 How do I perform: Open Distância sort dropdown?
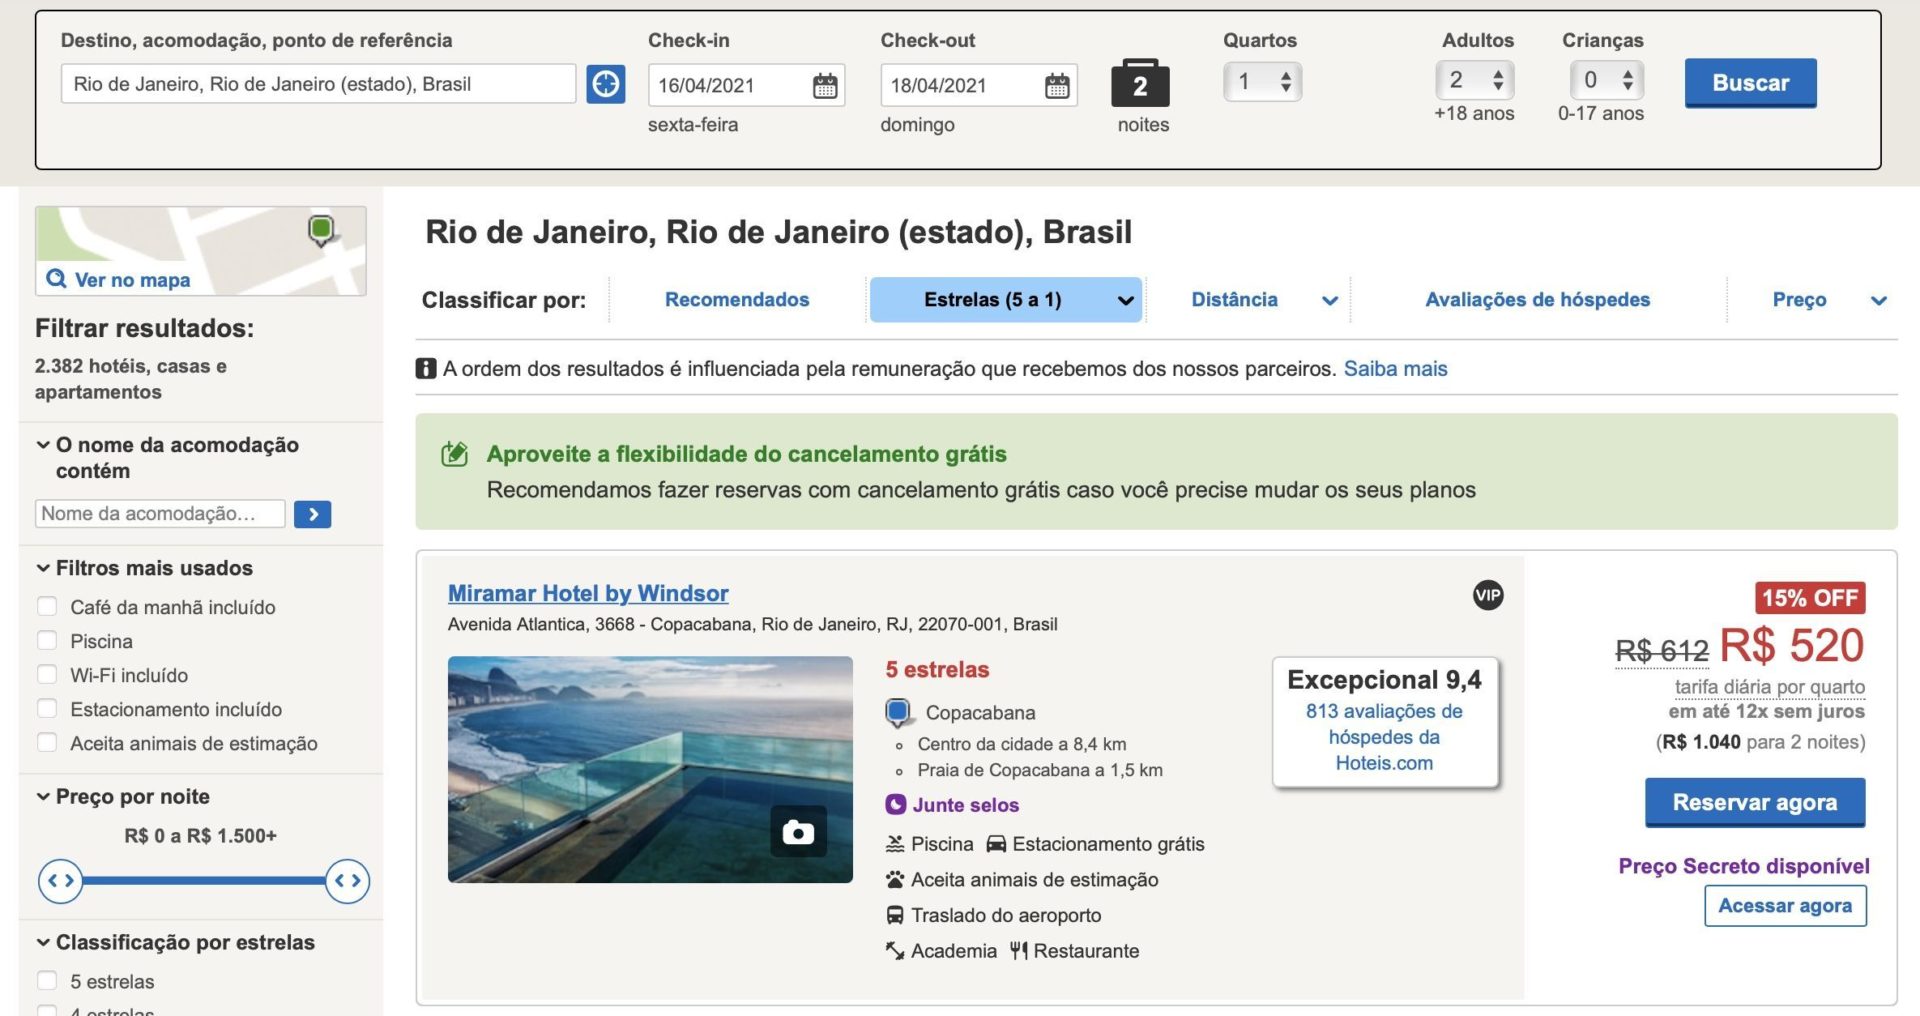pyautogui.click(x=1264, y=300)
